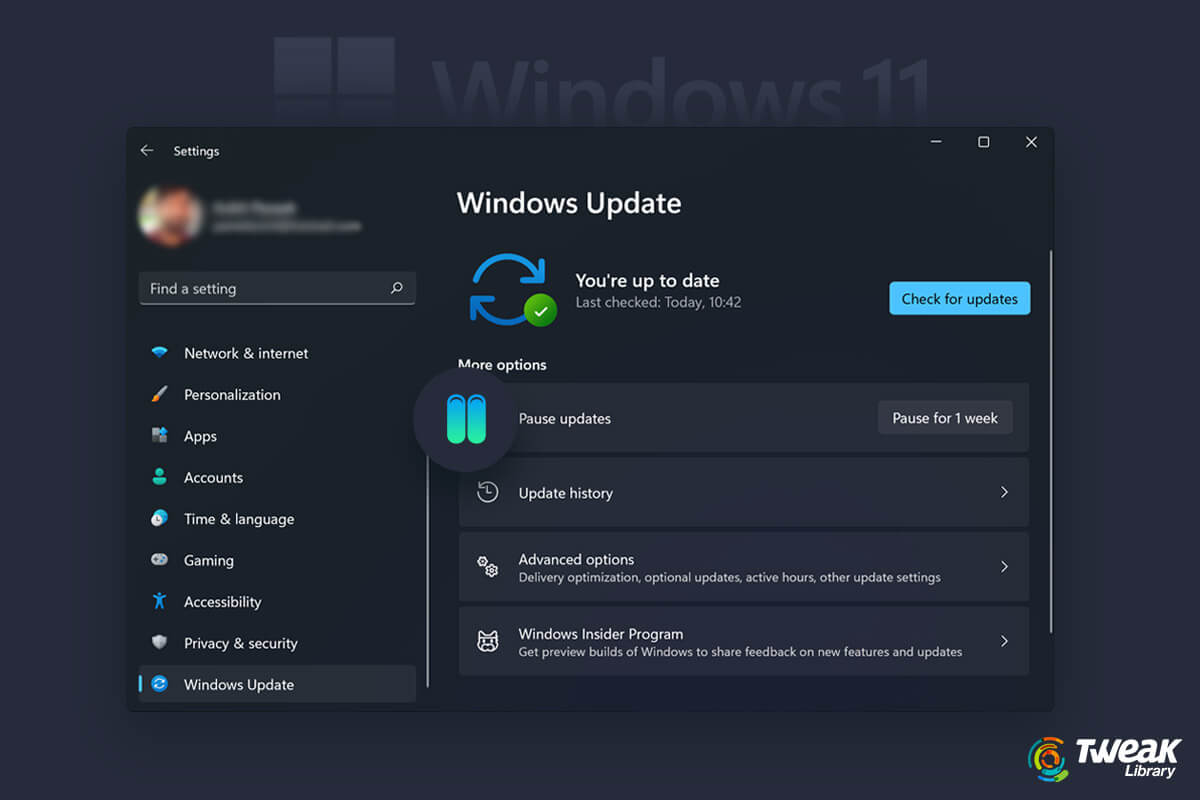Select Privacy & security from the sidebar
The height and width of the screenshot is (800, 1200).
(x=240, y=643)
